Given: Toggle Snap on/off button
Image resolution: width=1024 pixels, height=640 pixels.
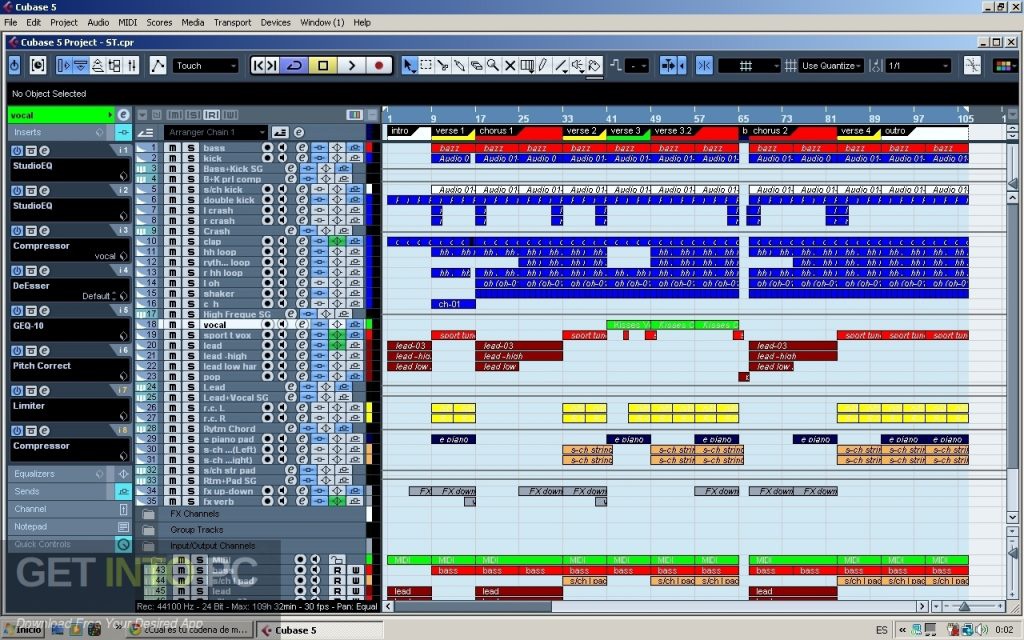Looking at the screenshot, I should click(x=704, y=65).
